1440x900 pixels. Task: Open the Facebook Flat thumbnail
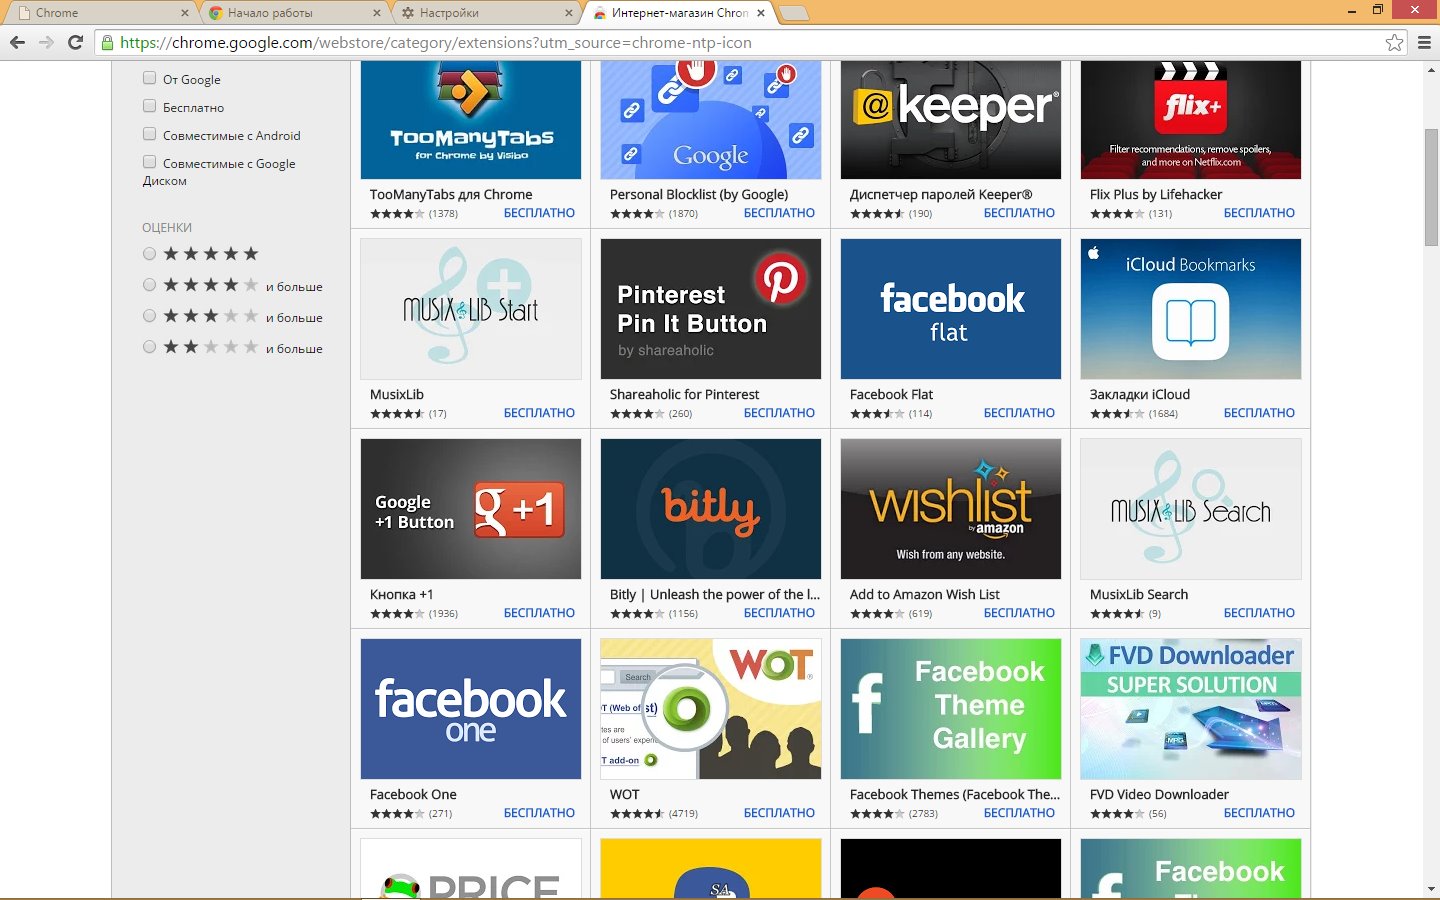coord(951,309)
